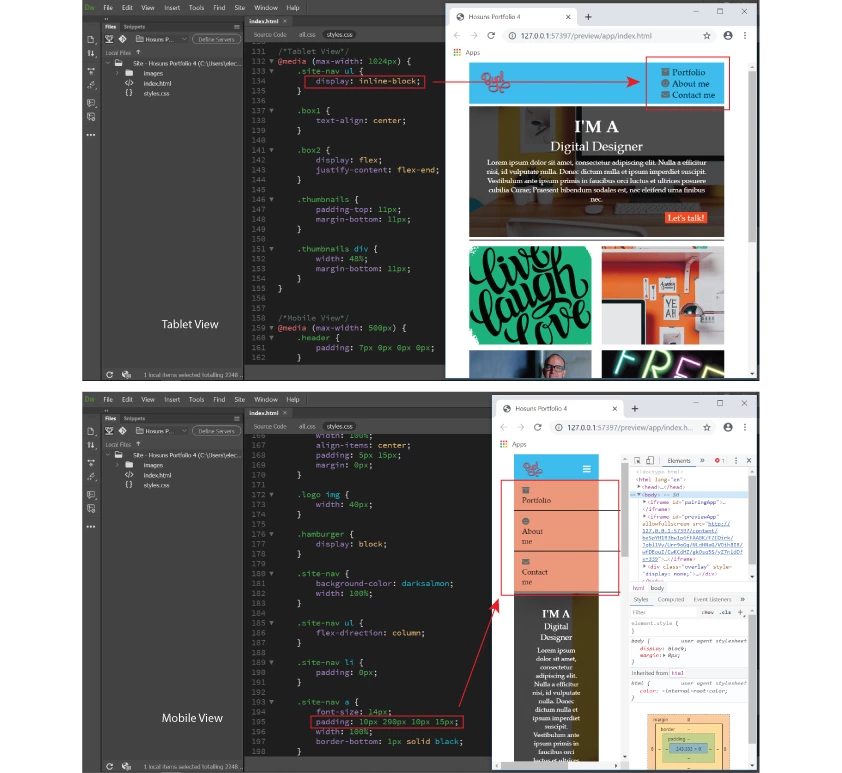Image resolution: width=842 pixels, height=773 pixels.
Task: Expand head node in DevTools Elements tree
Action: 639,486
